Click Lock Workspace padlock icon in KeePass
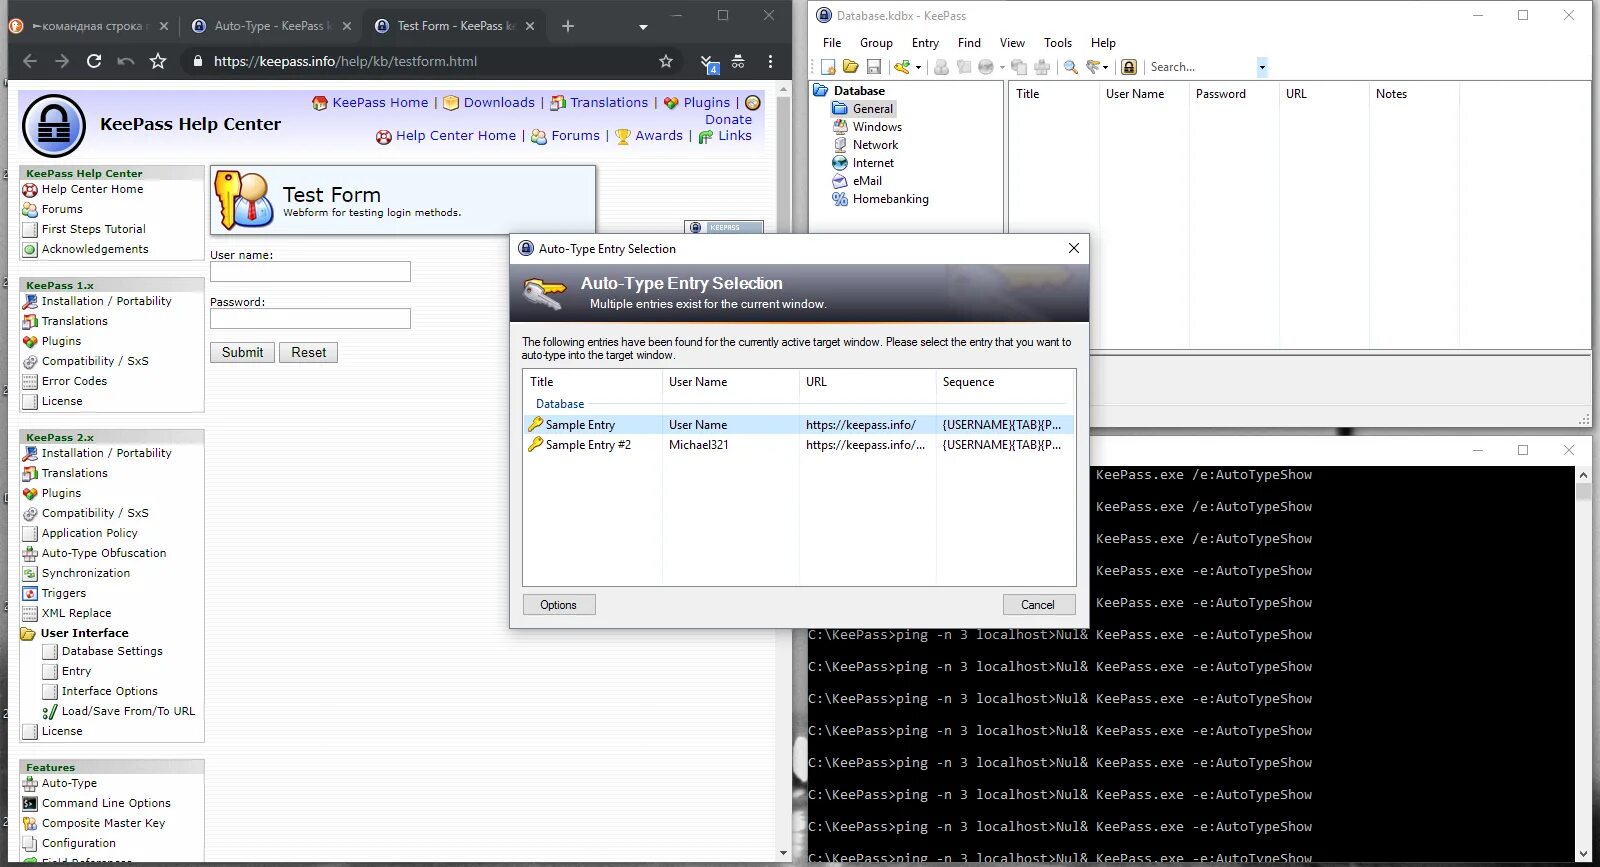 click(1129, 67)
